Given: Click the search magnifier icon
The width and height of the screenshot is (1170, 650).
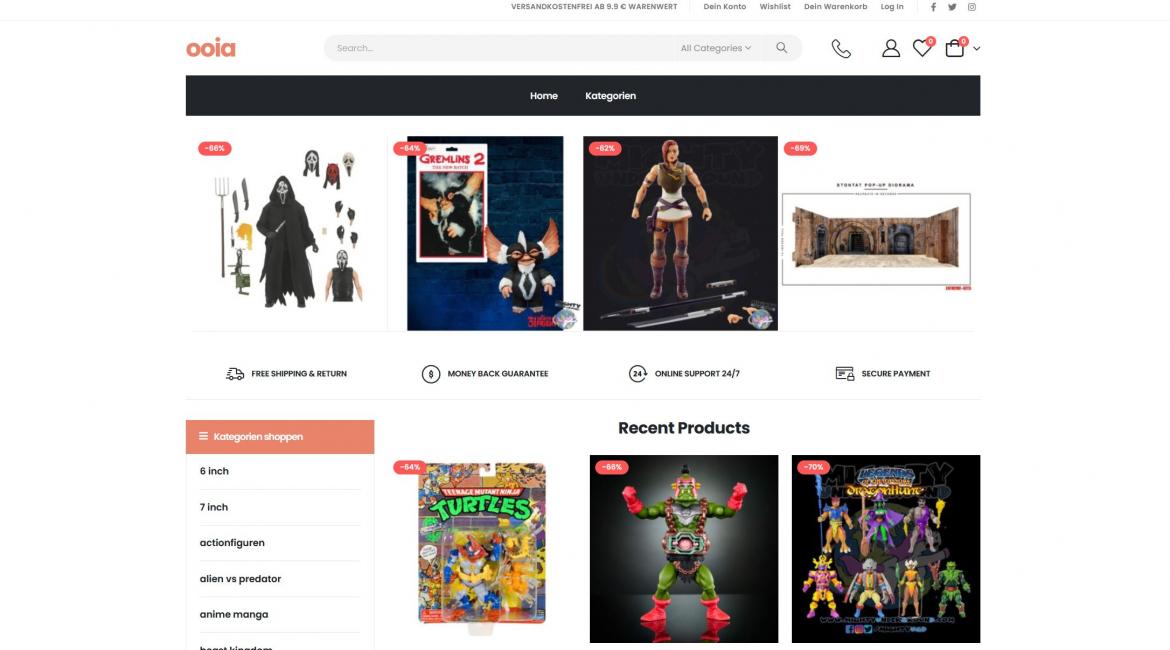Looking at the screenshot, I should 781,48.
